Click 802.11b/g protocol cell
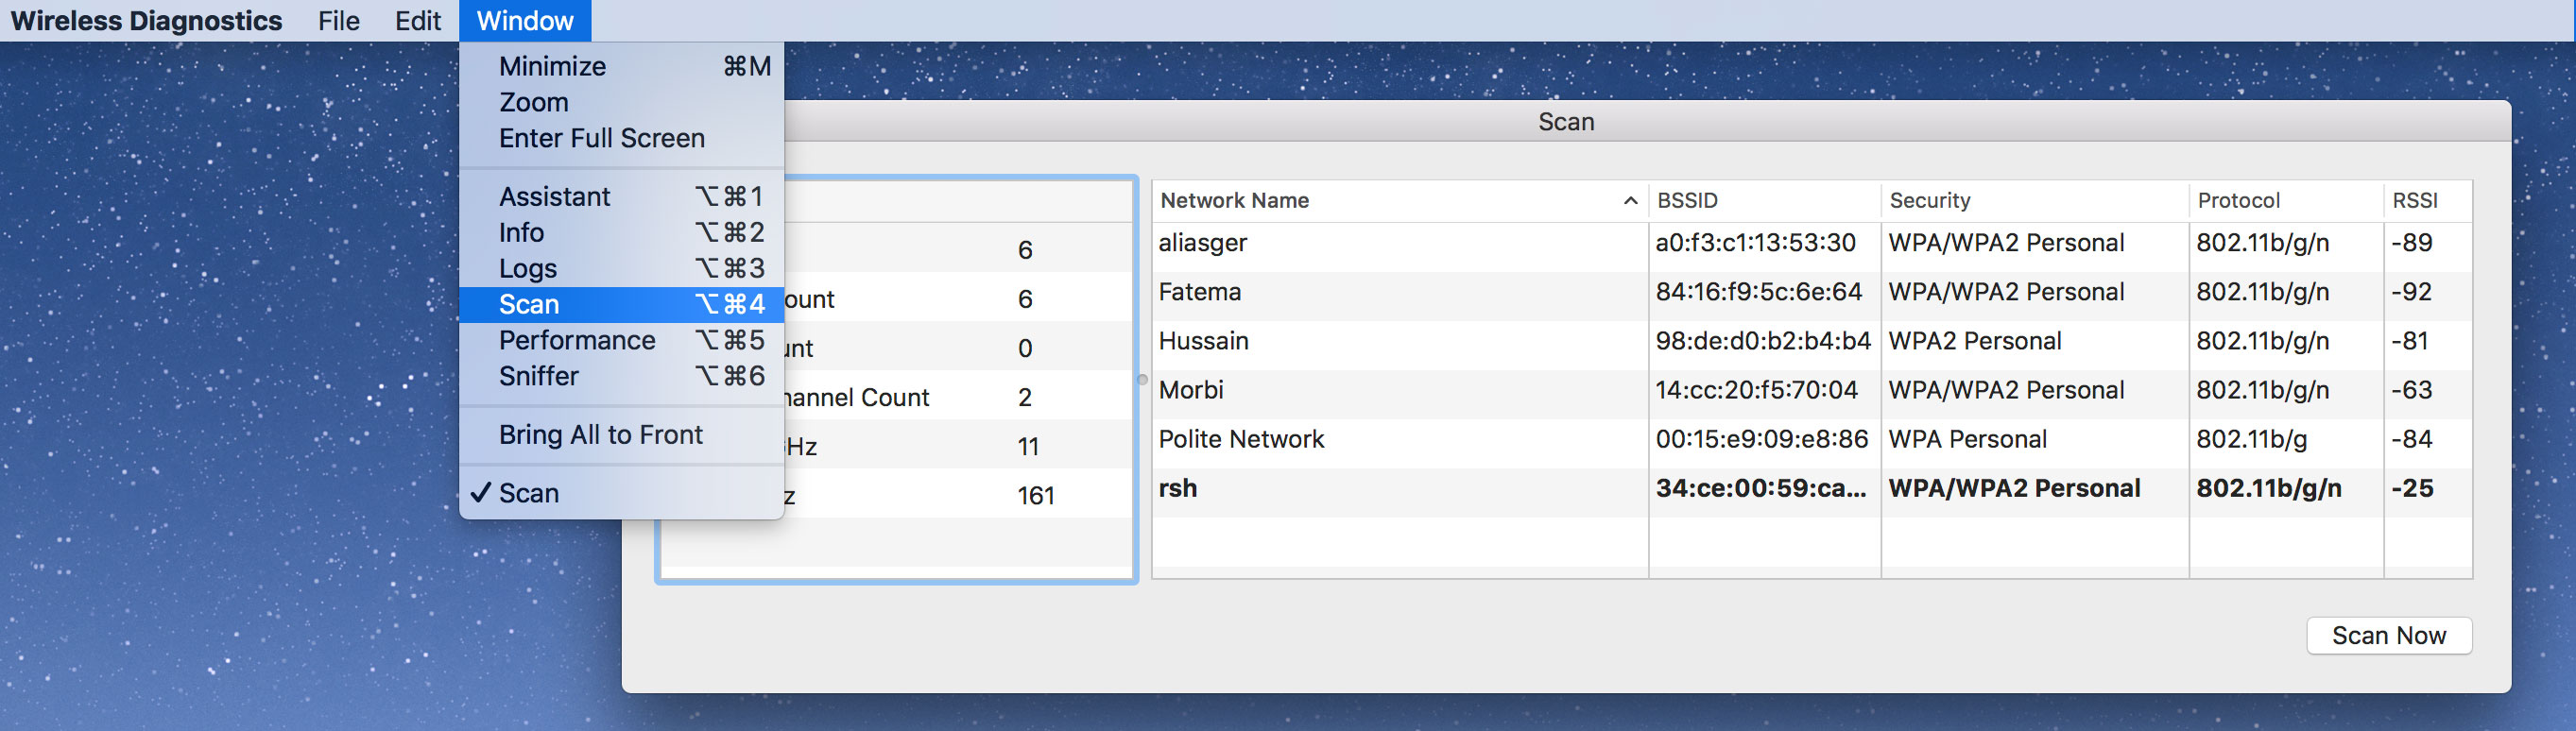This screenshot has height=731, width=2576. click(2251, 439)
